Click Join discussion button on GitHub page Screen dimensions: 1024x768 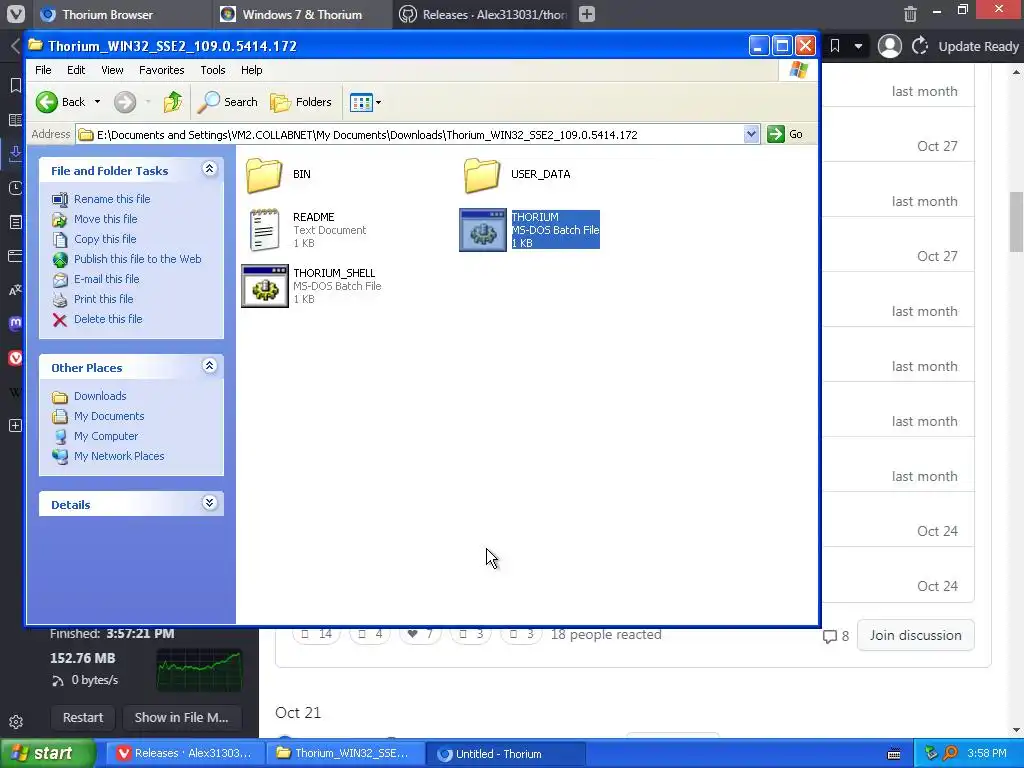pyautogui.click(x=916, y=635)
